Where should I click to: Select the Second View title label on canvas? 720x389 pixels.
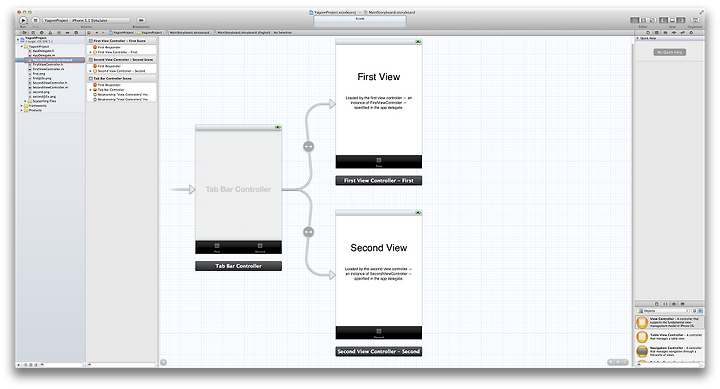coord(379,248)
